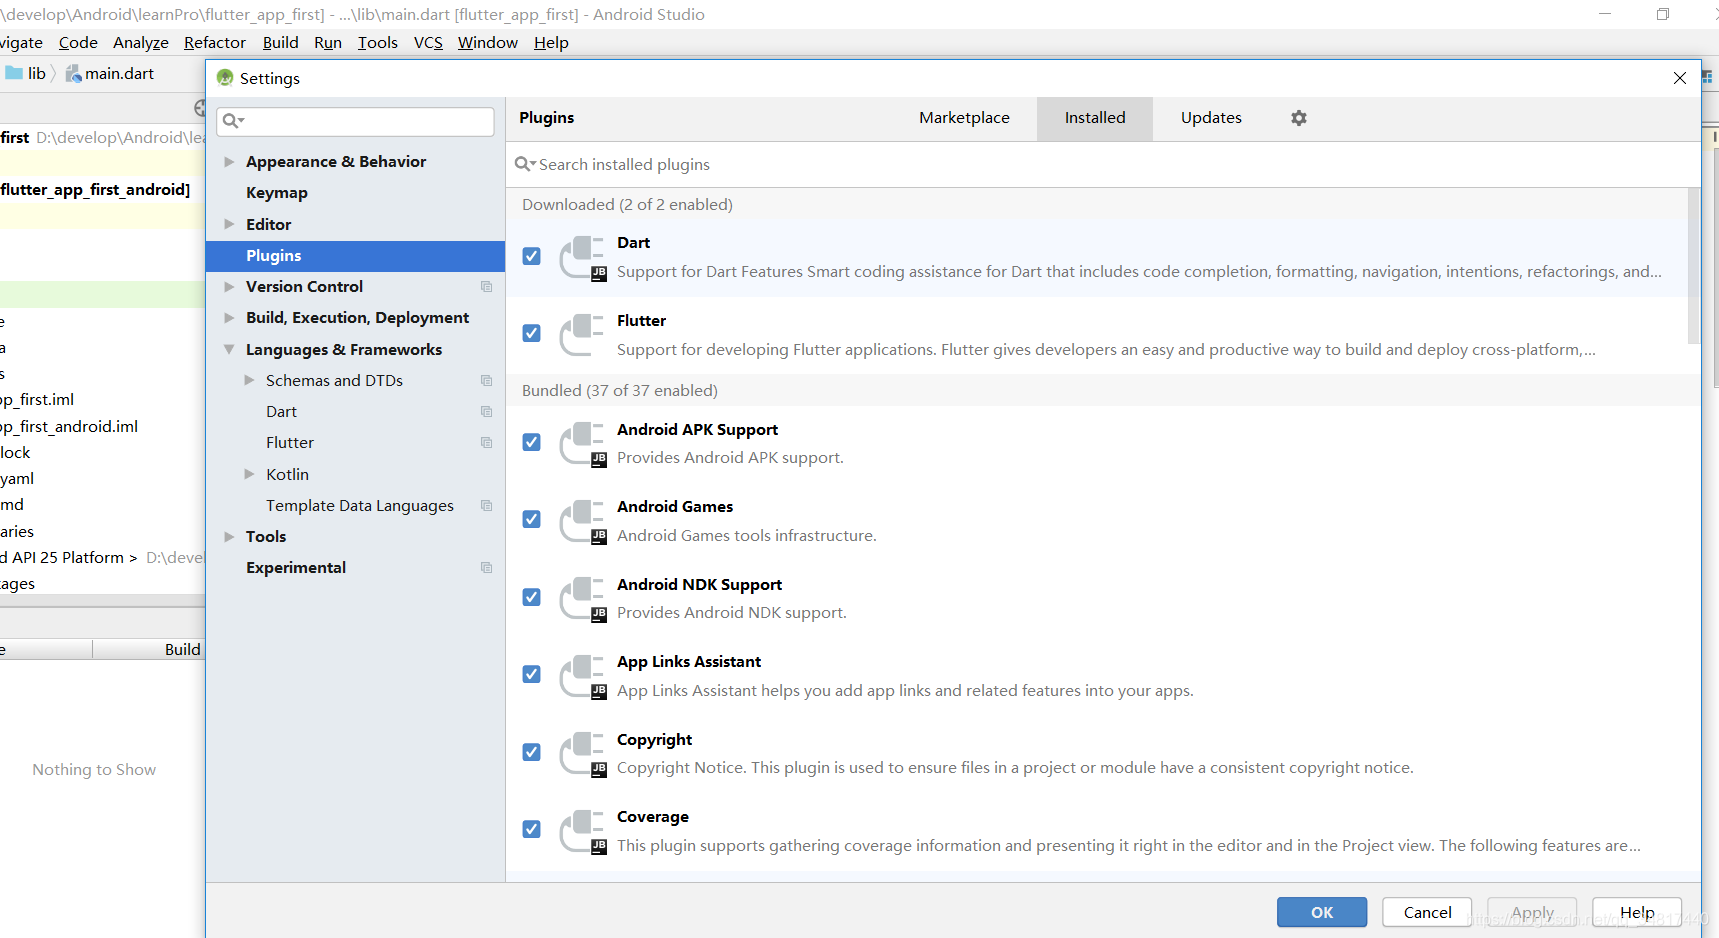Screen dimensions: 1719x938
Task: Click the Android APK Support plugin icon
Action: 583,444
